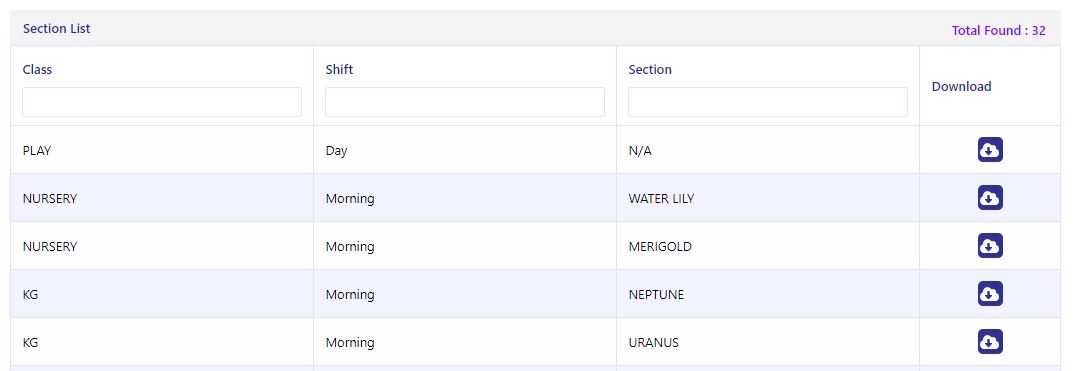Select the Section column header label
This screenshot has height=371, width=1073.
point(650,69)
